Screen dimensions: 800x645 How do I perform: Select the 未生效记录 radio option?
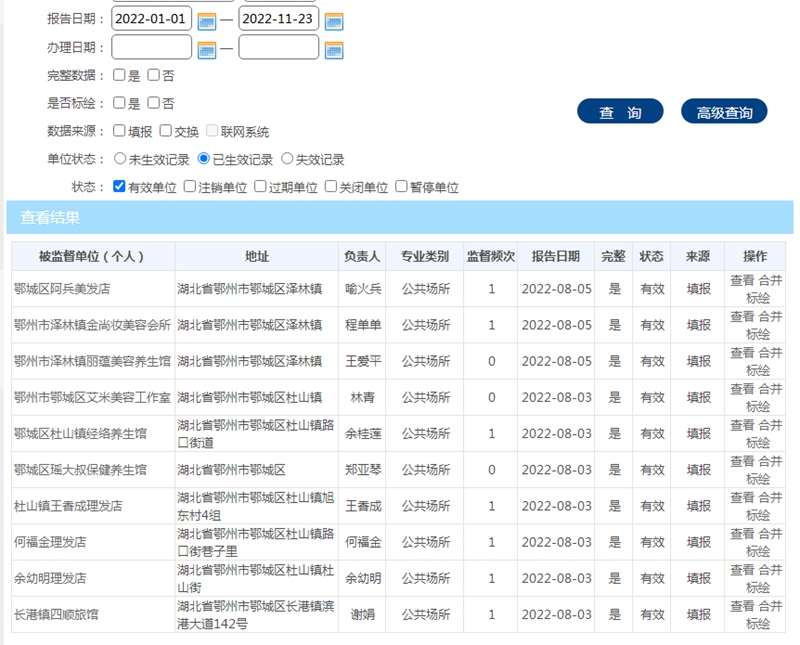[120, 159]
